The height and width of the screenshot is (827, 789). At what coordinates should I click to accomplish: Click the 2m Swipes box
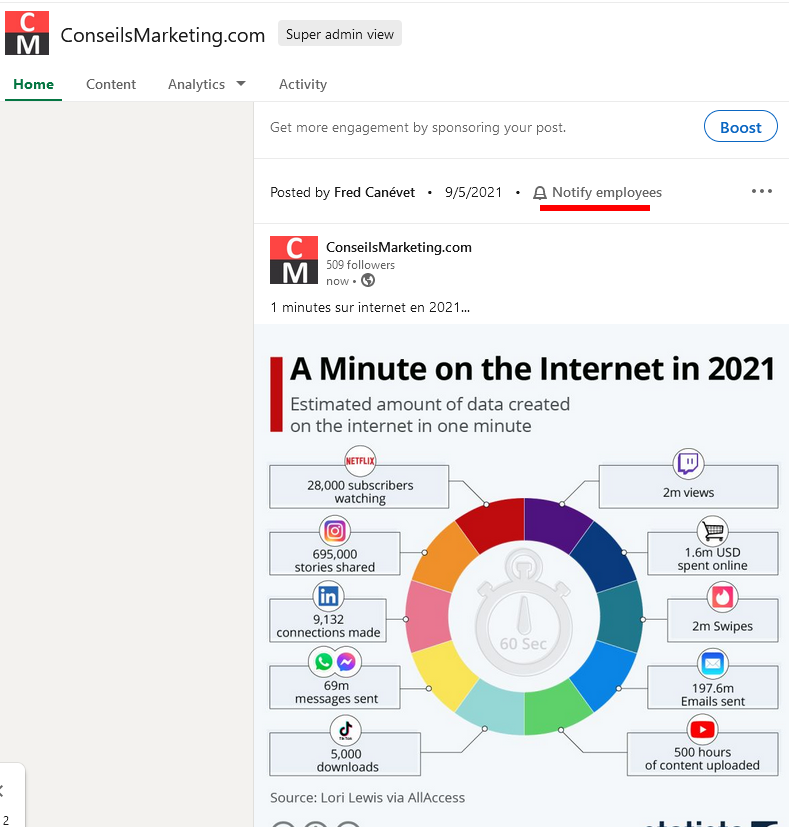click(x=723, y=620)
